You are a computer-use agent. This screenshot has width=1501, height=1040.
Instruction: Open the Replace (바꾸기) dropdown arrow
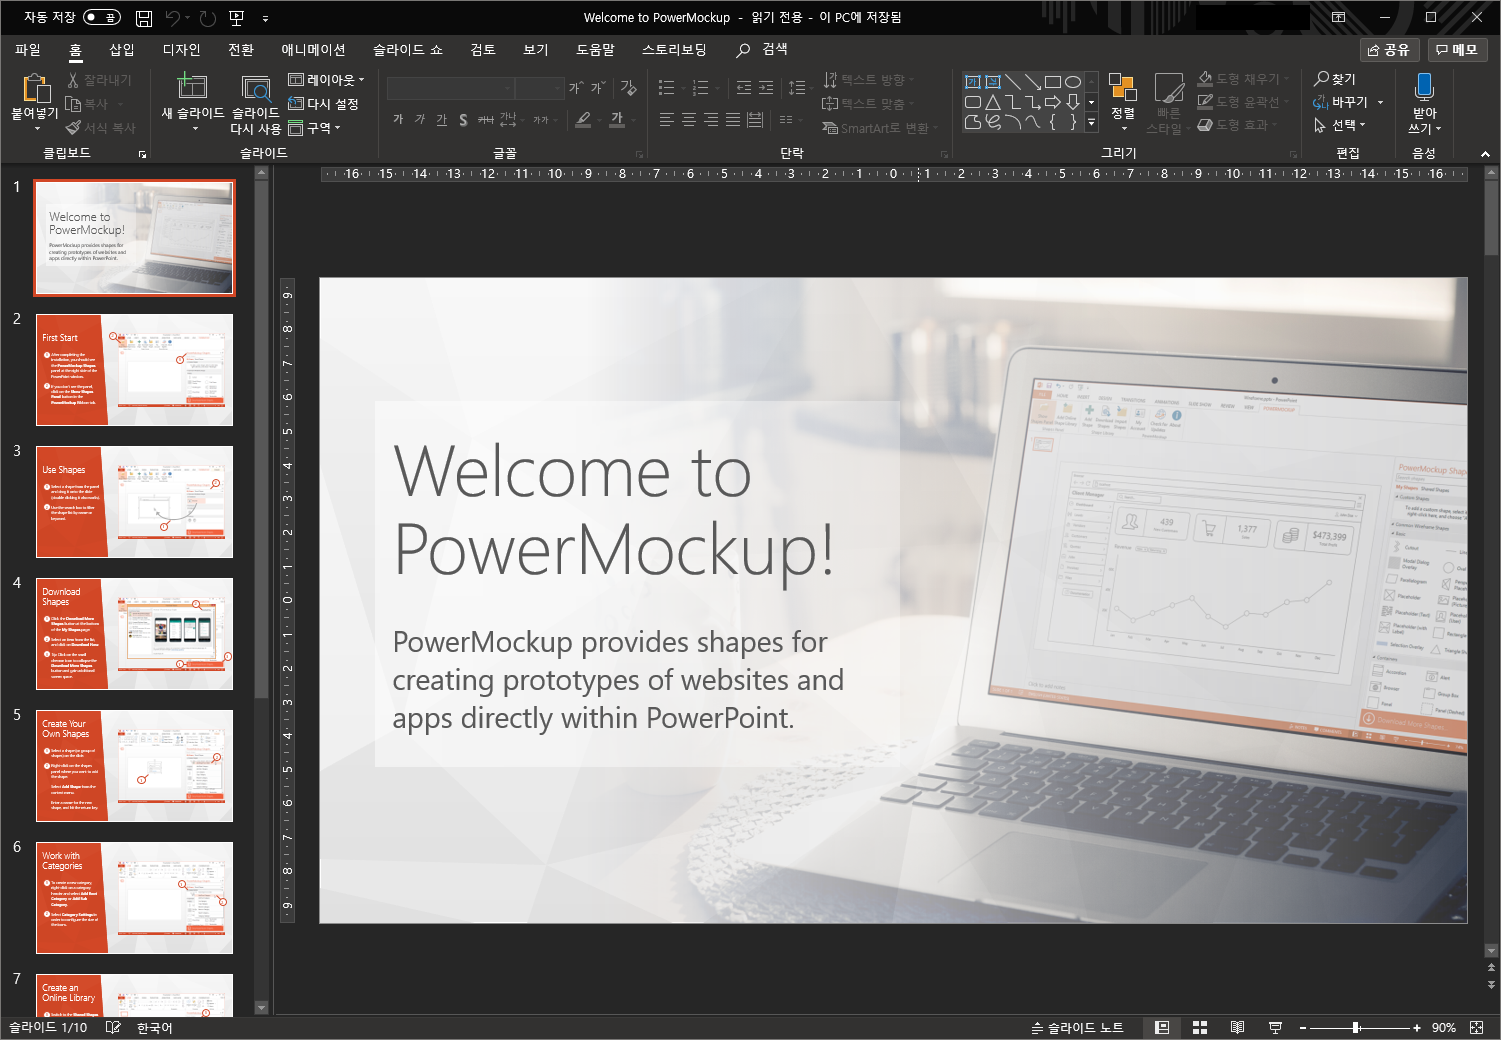pos(1381,102)
